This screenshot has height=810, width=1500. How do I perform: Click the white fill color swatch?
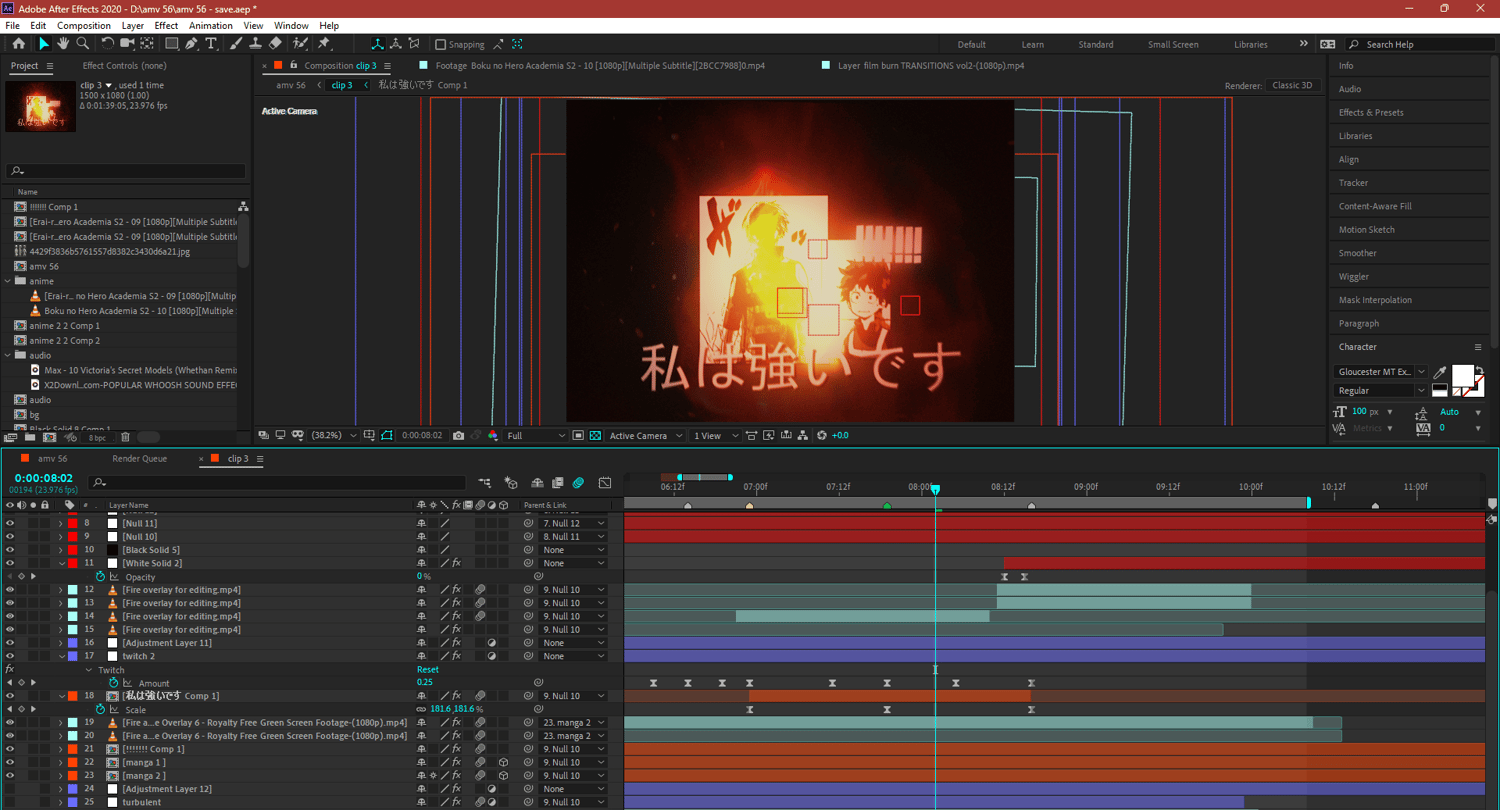tap(1461, 375)
